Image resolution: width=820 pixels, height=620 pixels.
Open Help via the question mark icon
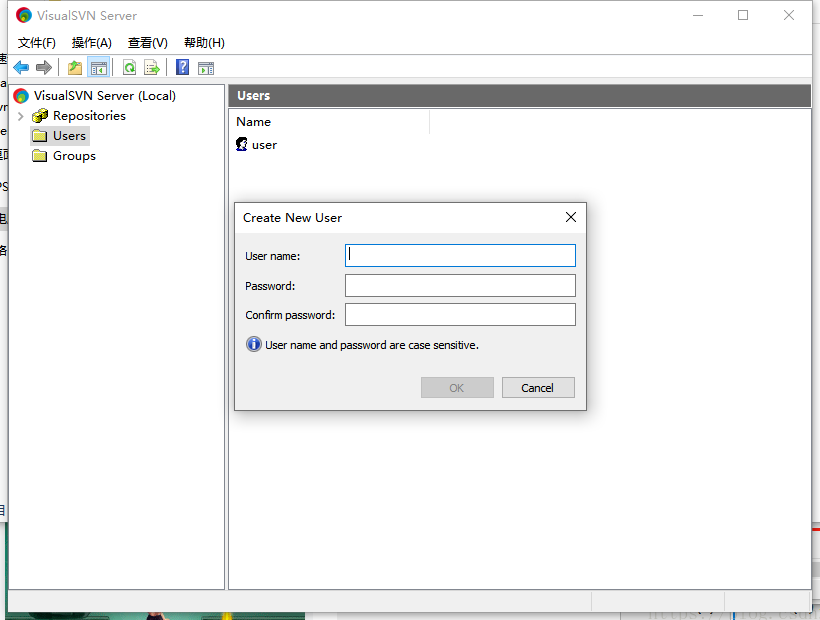point(183,67)
